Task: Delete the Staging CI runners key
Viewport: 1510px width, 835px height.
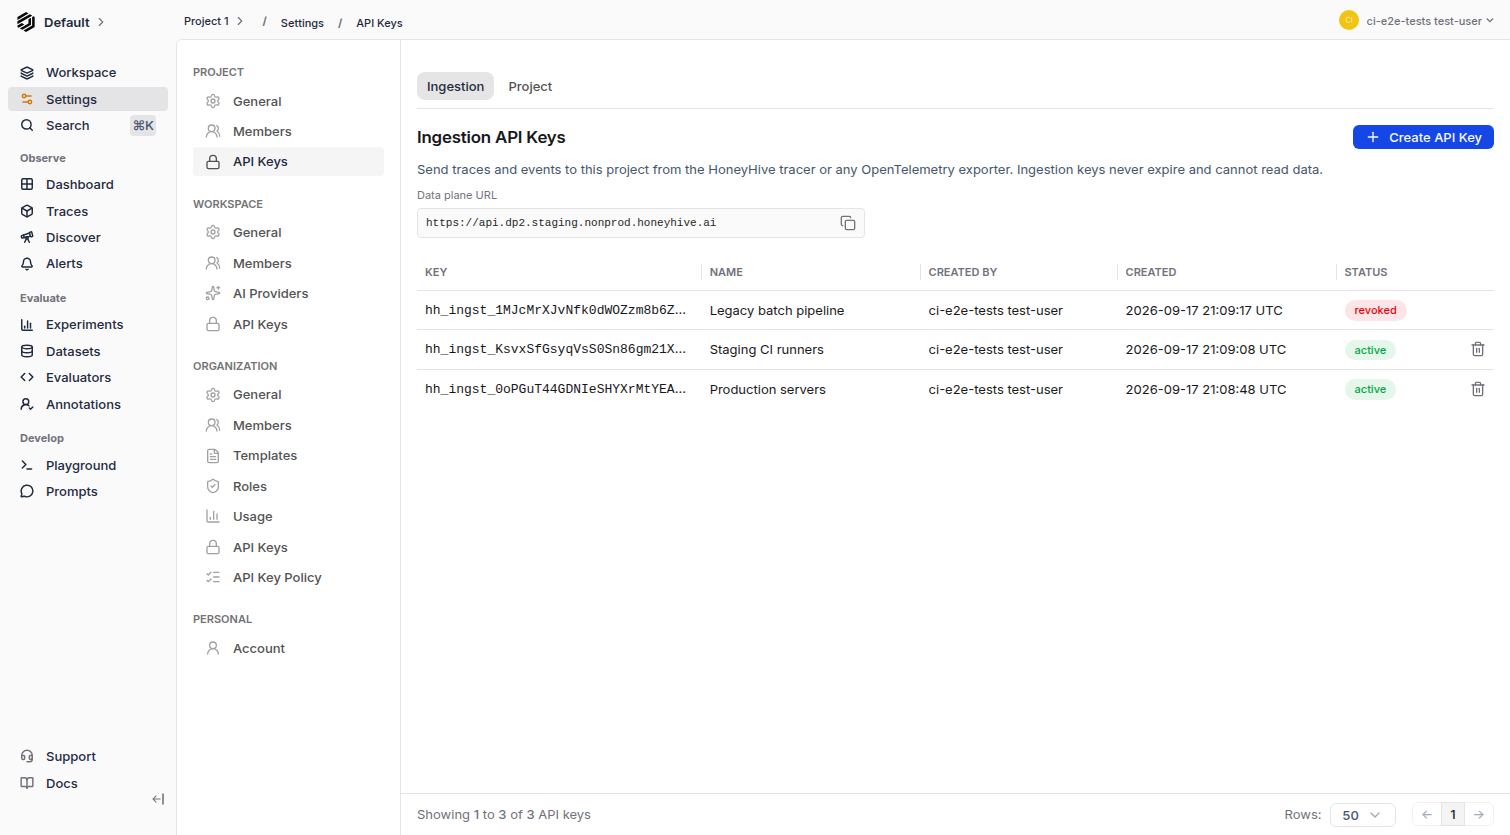Action: point(1478,349)
